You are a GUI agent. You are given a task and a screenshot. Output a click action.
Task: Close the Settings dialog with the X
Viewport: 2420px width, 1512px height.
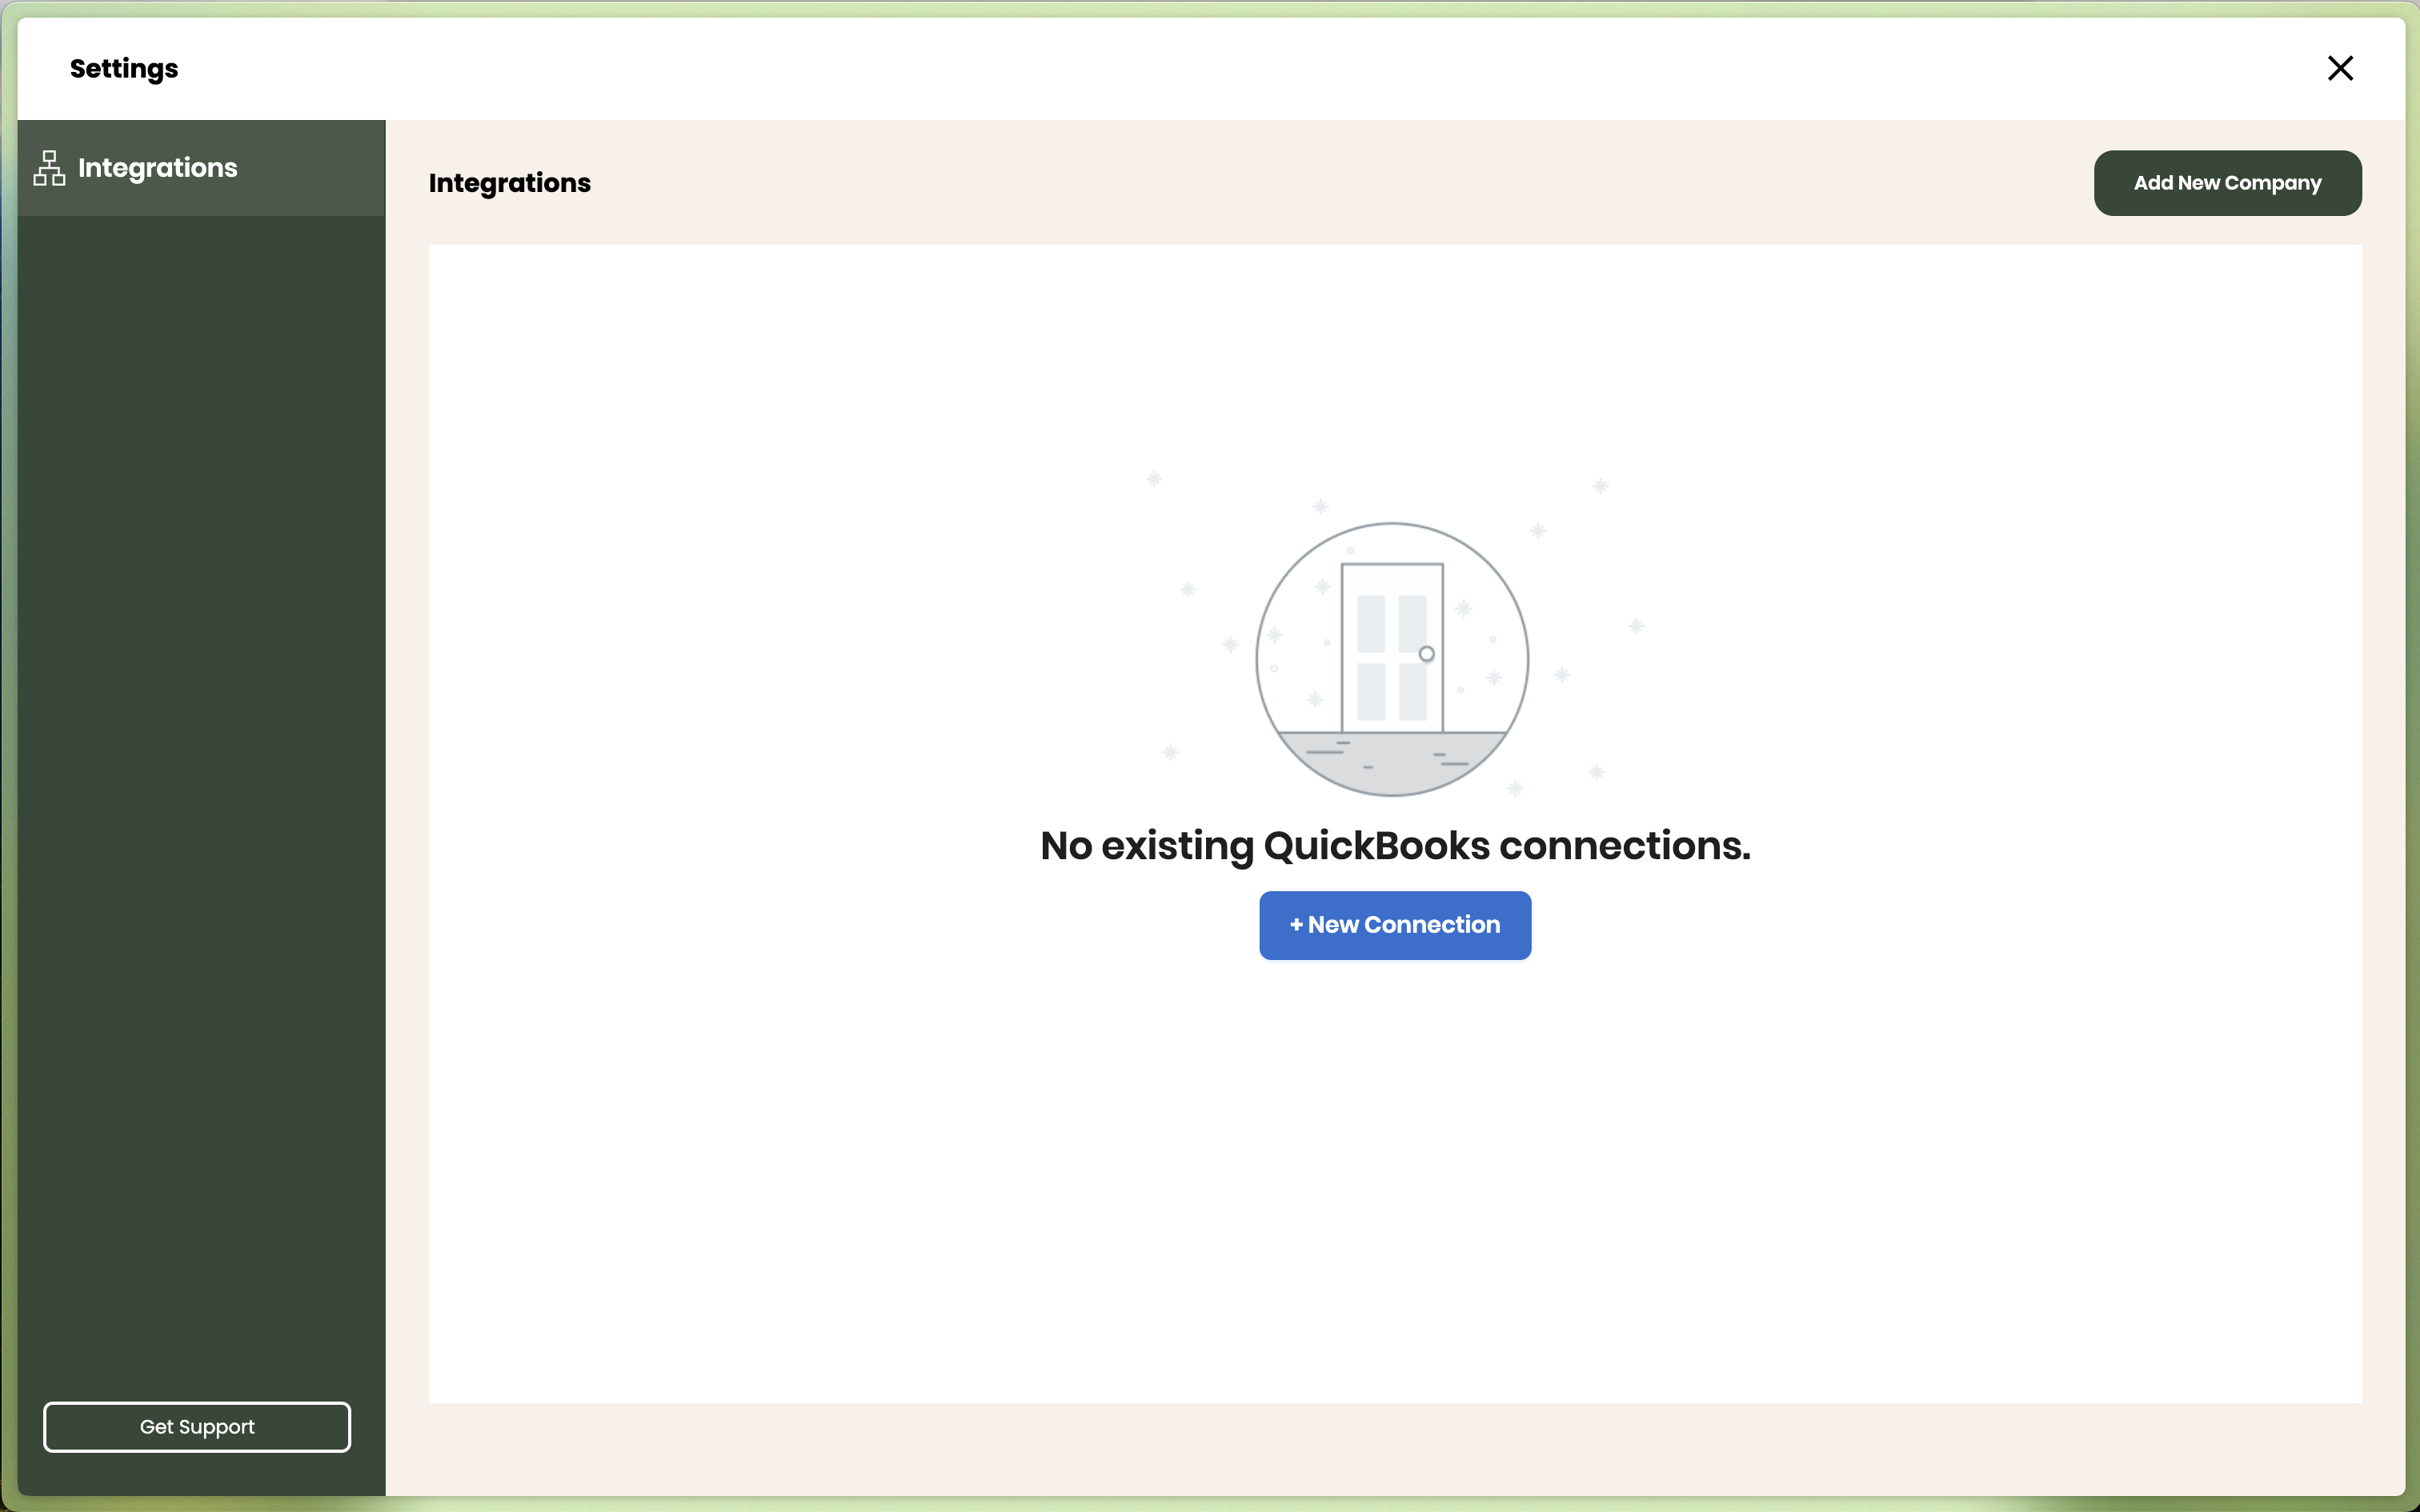[x=2340, y=68]
